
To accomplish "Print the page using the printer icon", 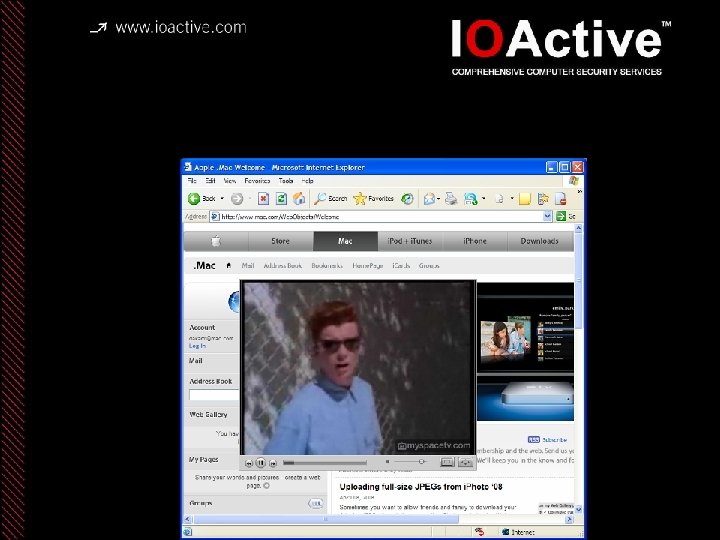I will [451, 199].
